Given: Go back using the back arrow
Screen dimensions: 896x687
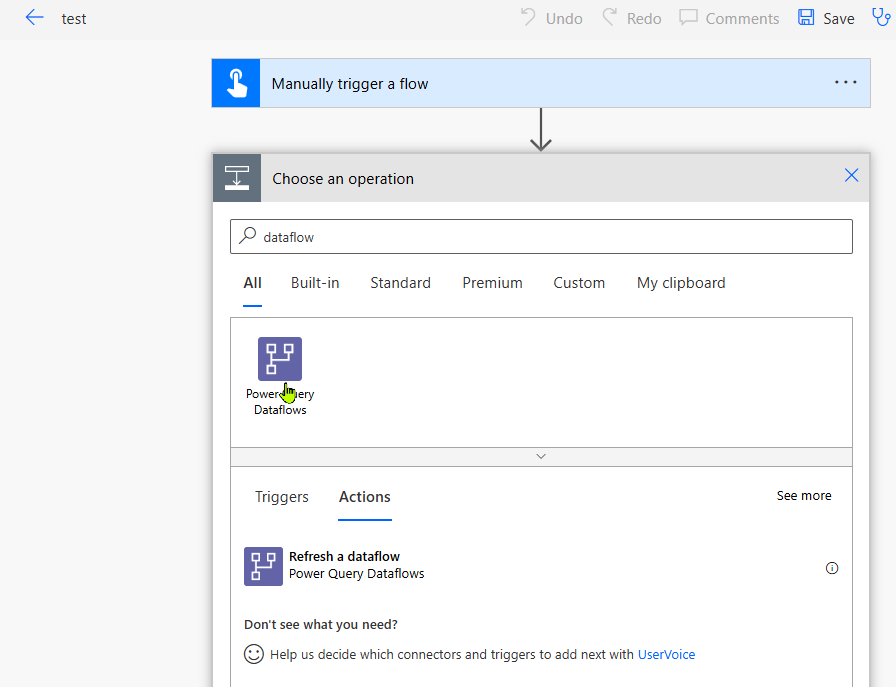Looking at the screenshot, I should pos(34,18).
